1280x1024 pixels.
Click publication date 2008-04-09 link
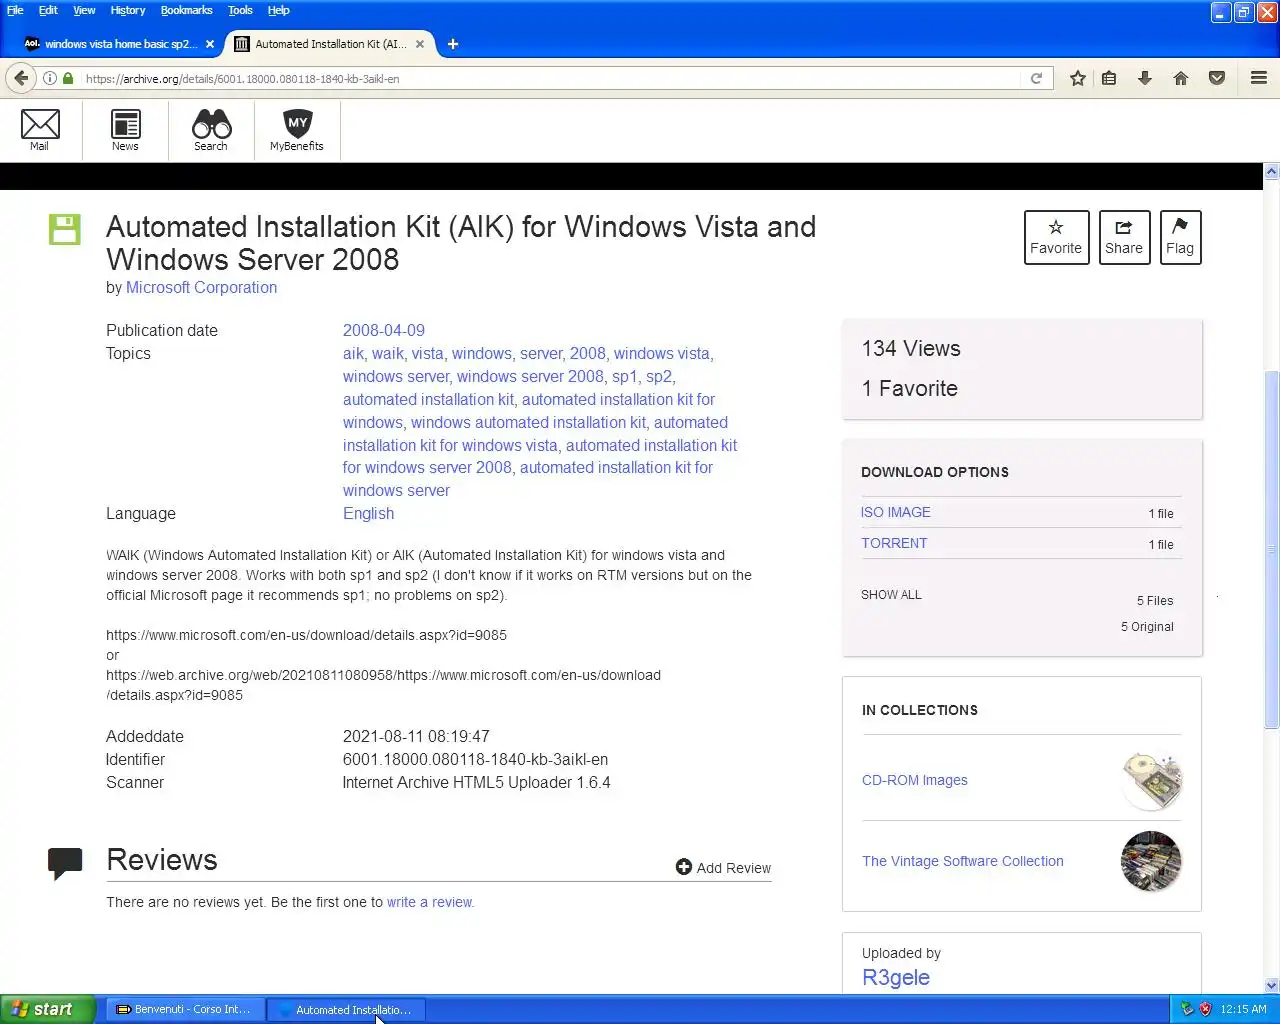(384, 330)
